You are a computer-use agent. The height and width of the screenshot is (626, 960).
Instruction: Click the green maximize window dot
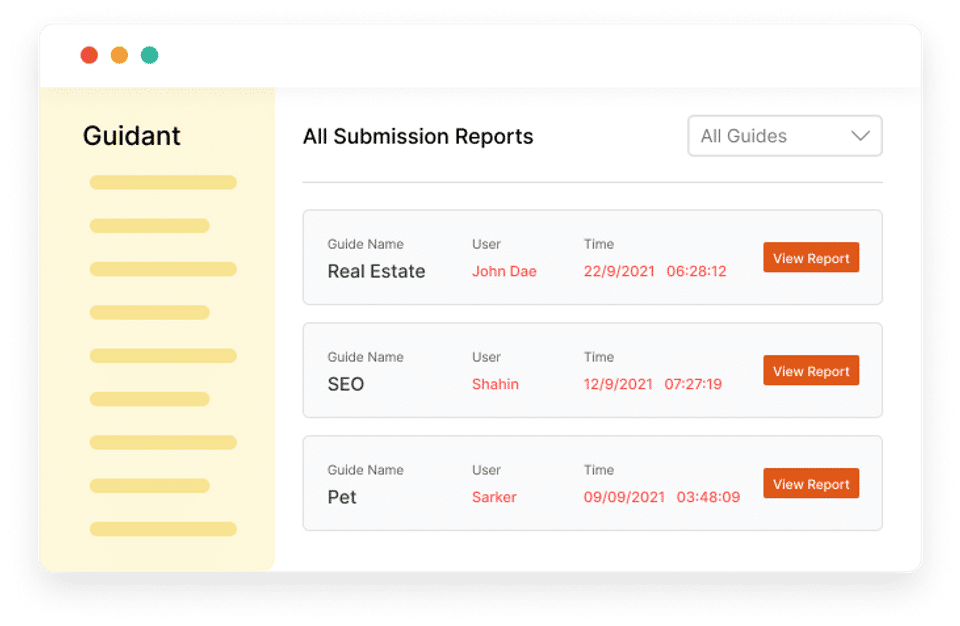(x=149, y=55)
